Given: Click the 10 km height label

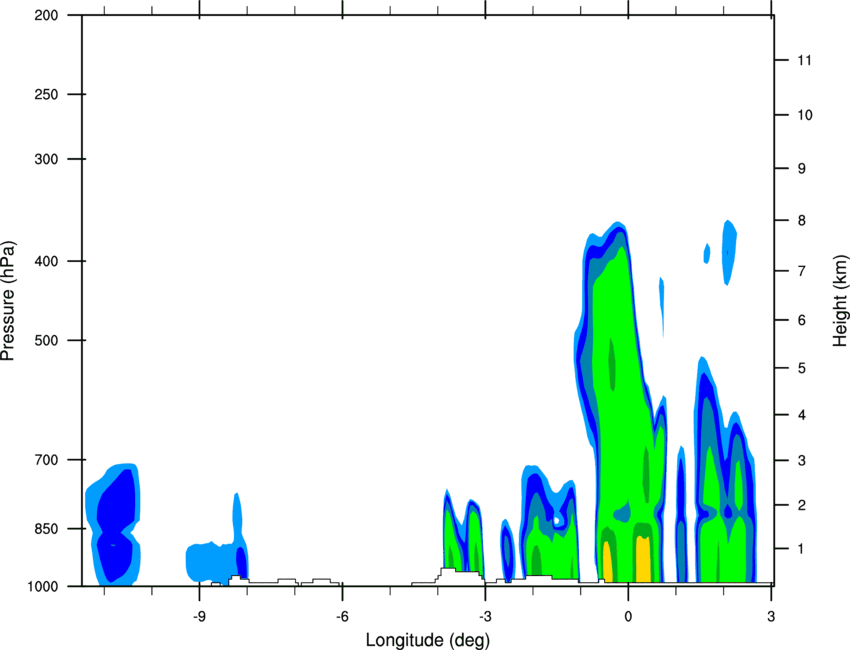Looking at the screenshot, I should tap(804, 115).
